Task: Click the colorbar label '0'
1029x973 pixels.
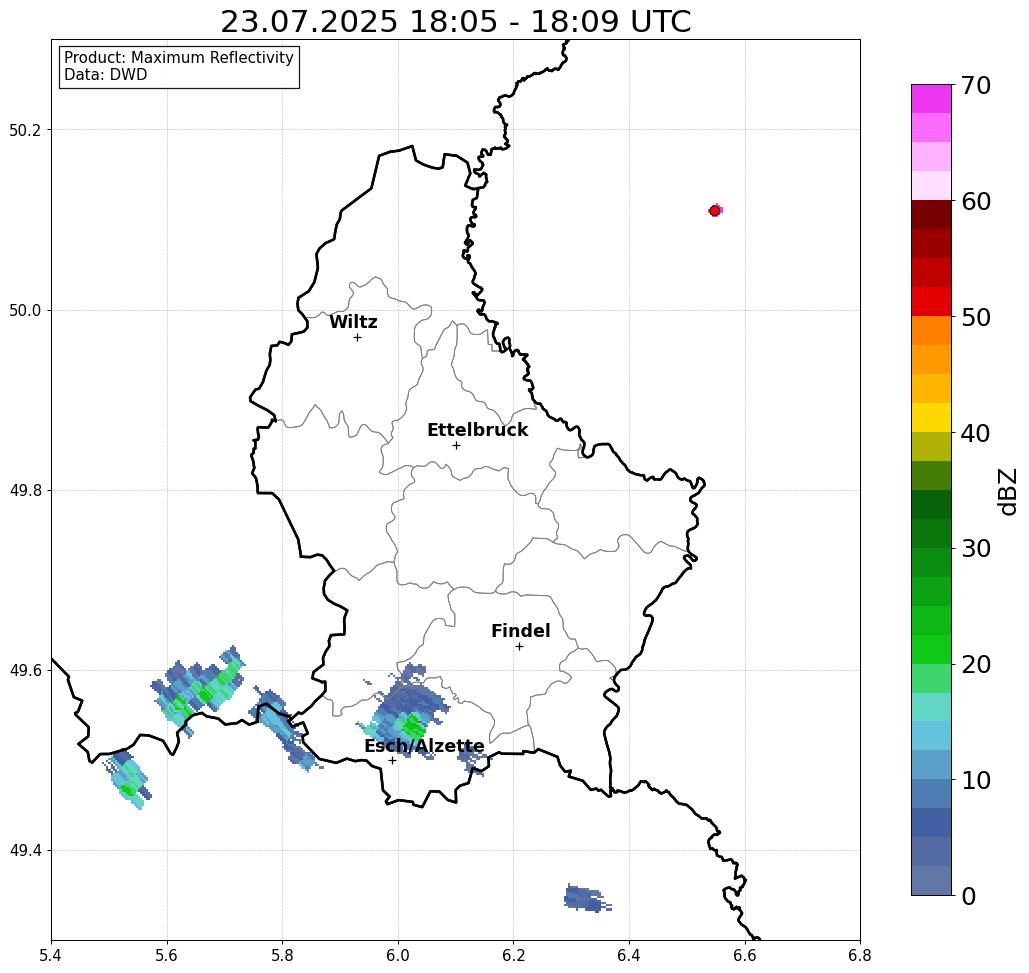Action: click(969, 896)
